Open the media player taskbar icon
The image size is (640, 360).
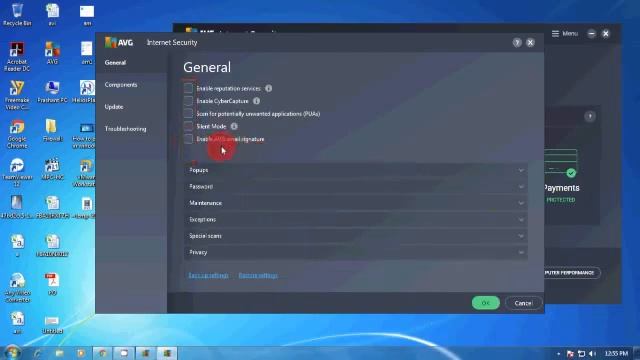coord(81,353)
